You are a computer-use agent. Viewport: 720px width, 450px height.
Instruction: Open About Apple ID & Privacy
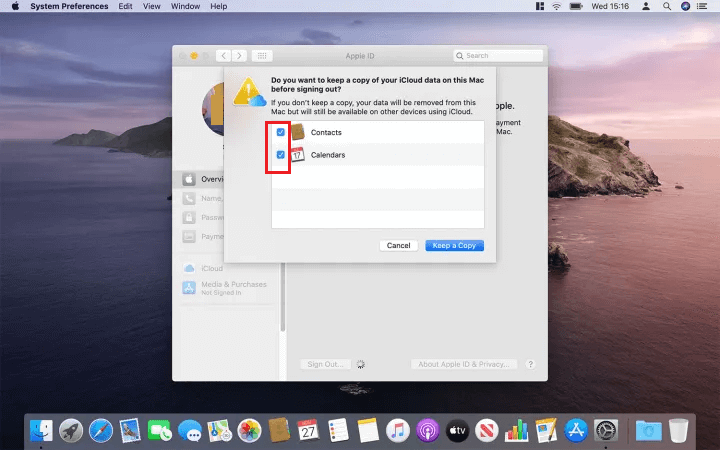coord(463,364)
